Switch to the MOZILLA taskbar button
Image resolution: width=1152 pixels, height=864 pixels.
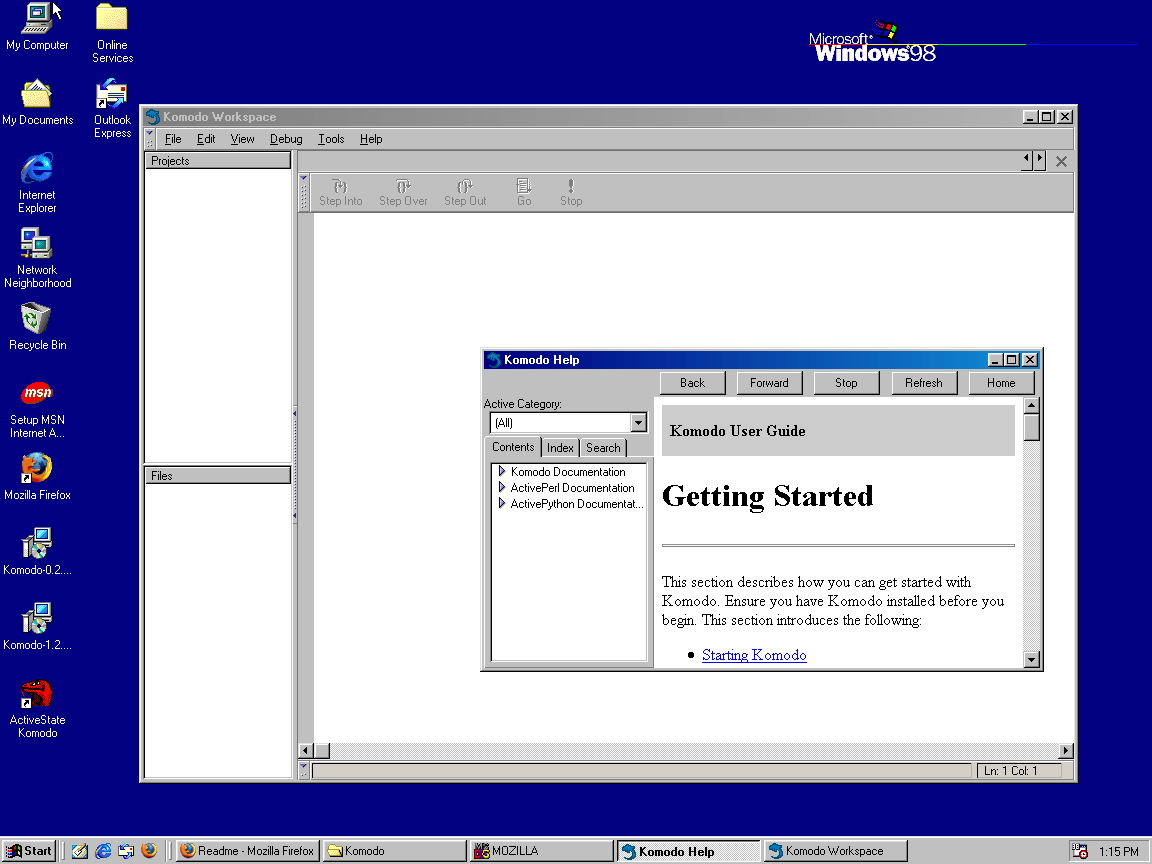(541, 851)
